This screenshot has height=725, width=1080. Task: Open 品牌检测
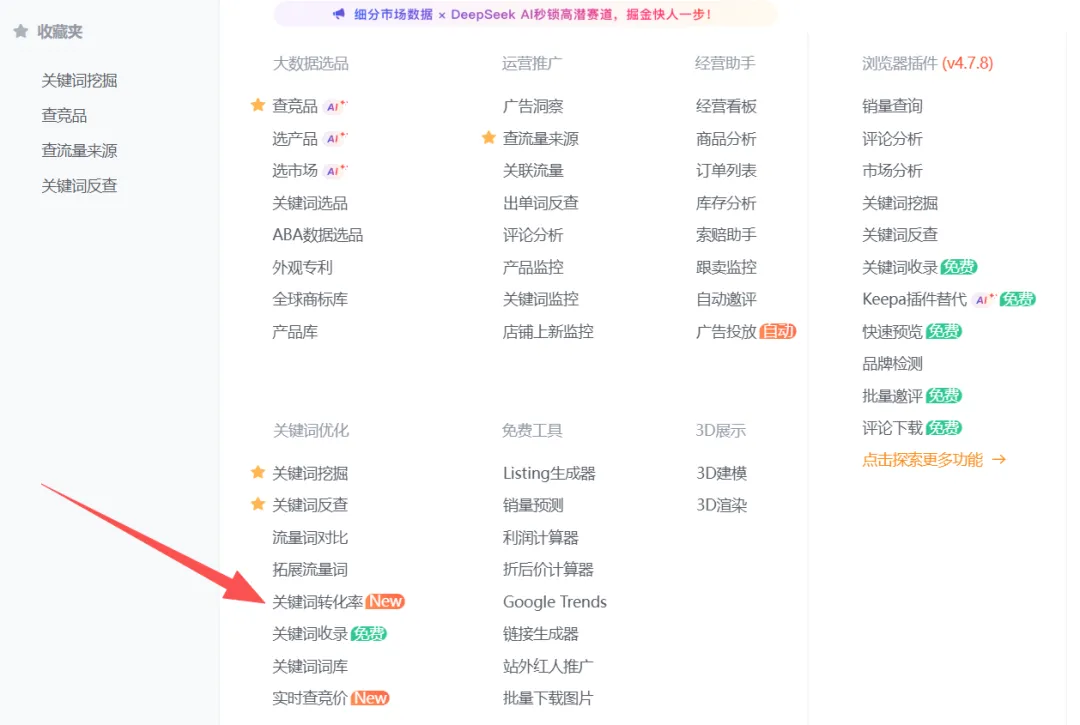892,364
